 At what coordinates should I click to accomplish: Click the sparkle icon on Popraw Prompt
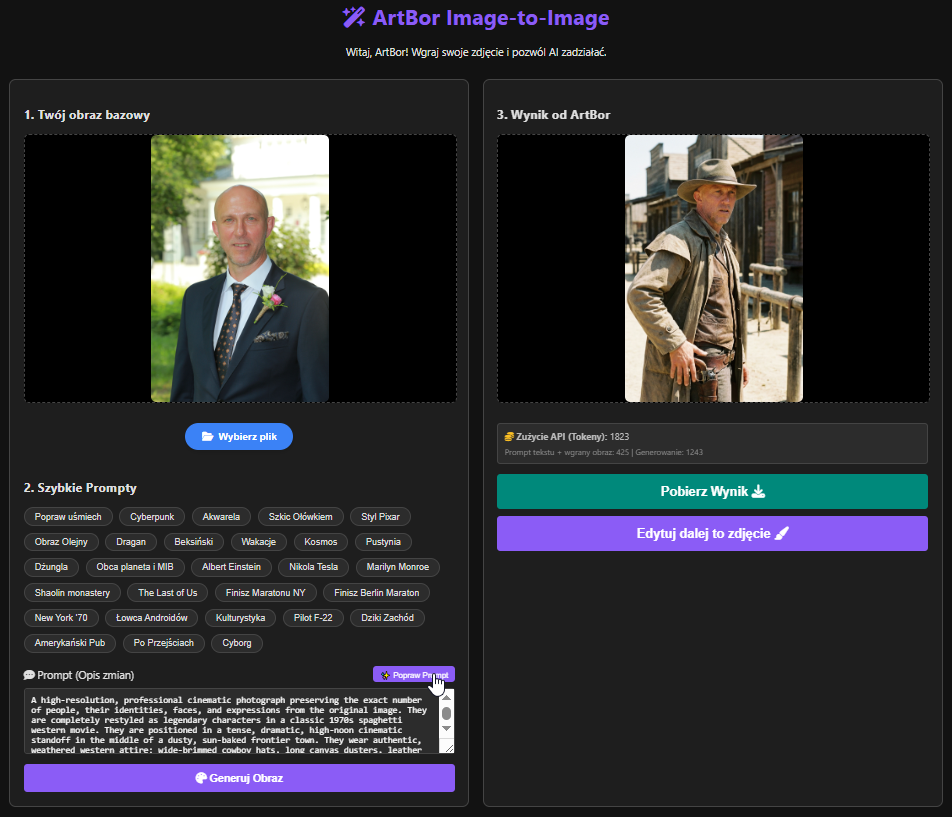385,675
